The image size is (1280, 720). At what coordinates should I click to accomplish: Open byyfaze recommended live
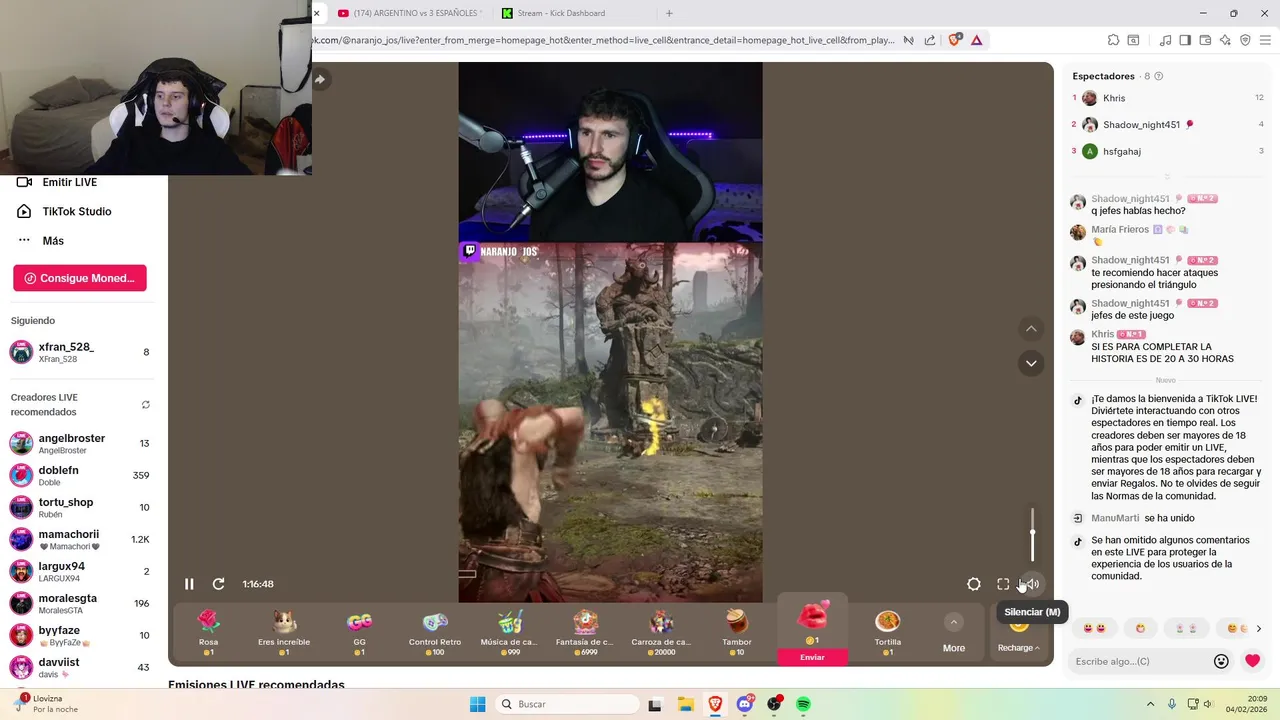(x=80, y=636)
